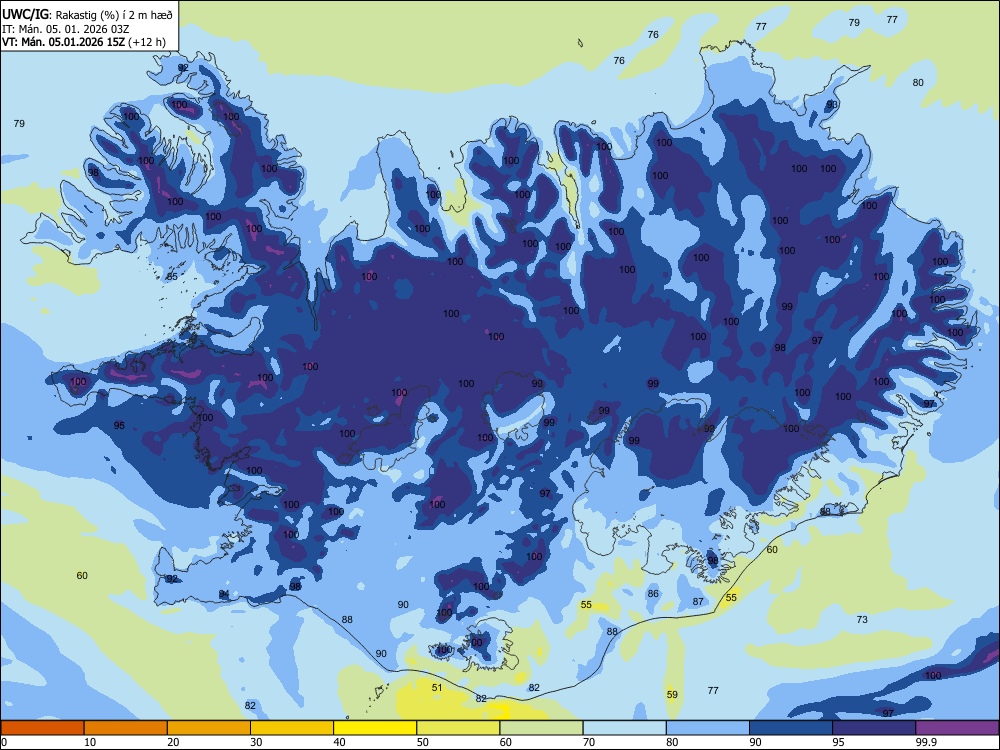The image size is (1000, 750).
Task: Click the map humidity value '73'
Action: [x=862, y=619]
